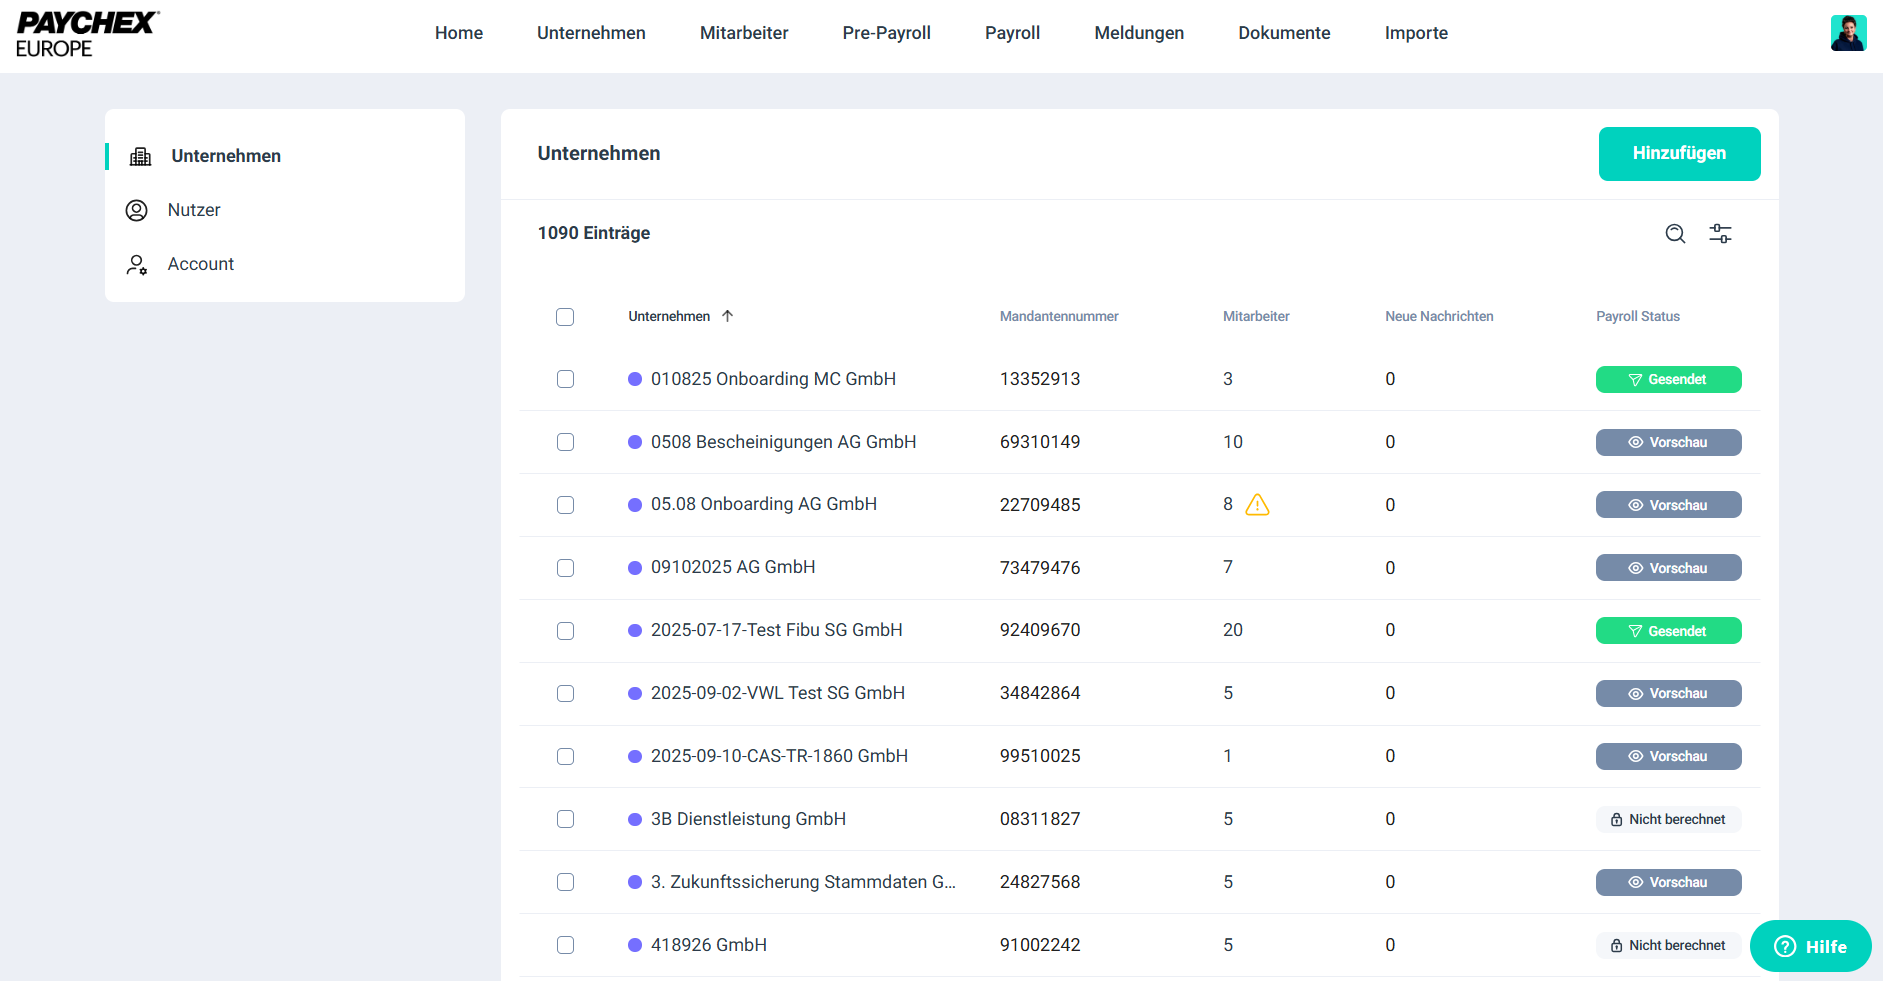Click the user profile avatar
Screen dimensions: 1883x981
pyautogui.click(x=1848, y=33)
